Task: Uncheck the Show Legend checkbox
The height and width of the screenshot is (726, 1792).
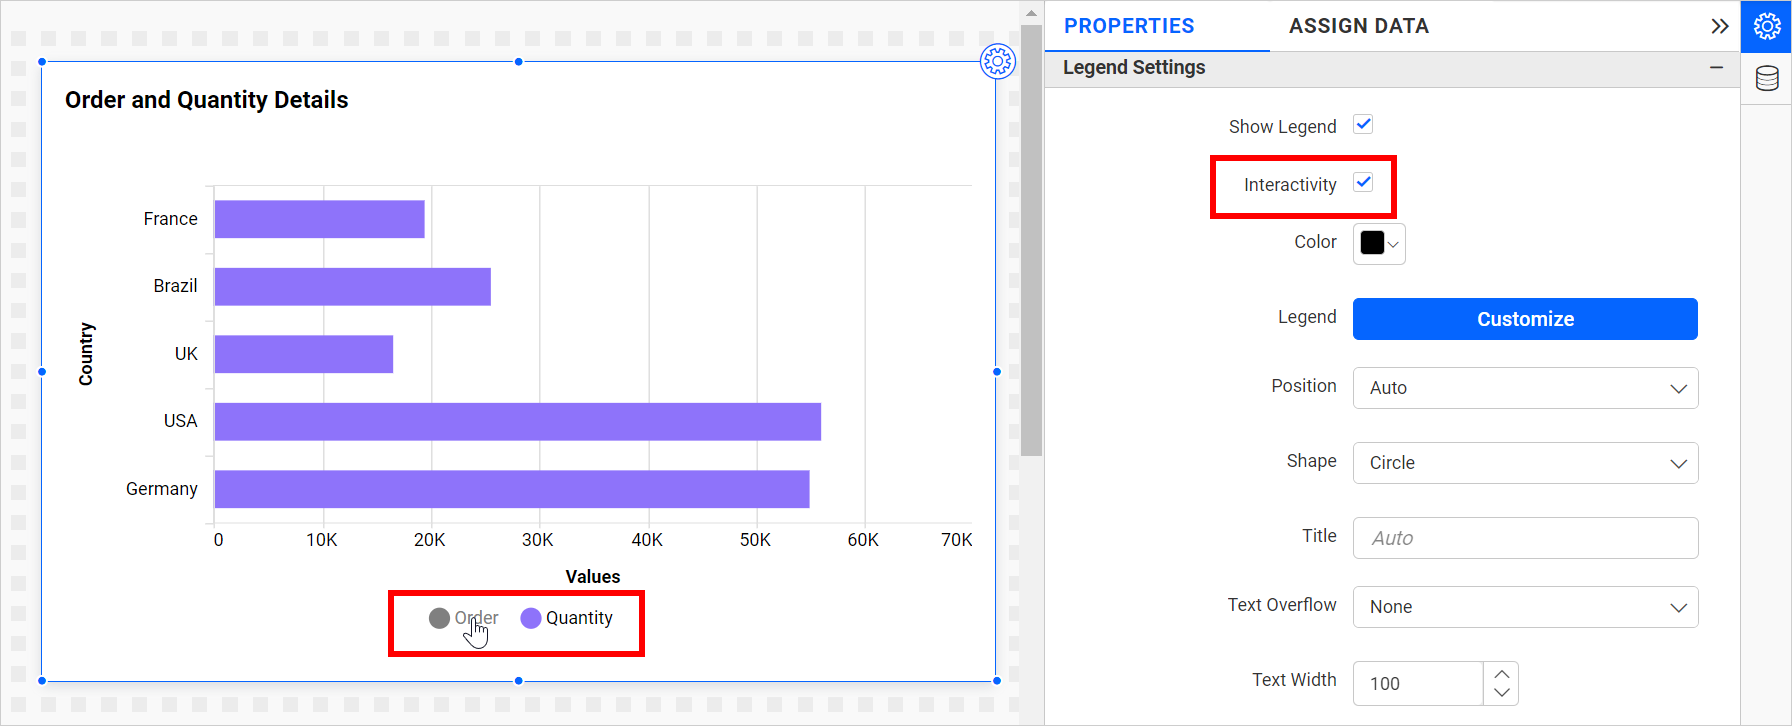Action: [1363, 125]
